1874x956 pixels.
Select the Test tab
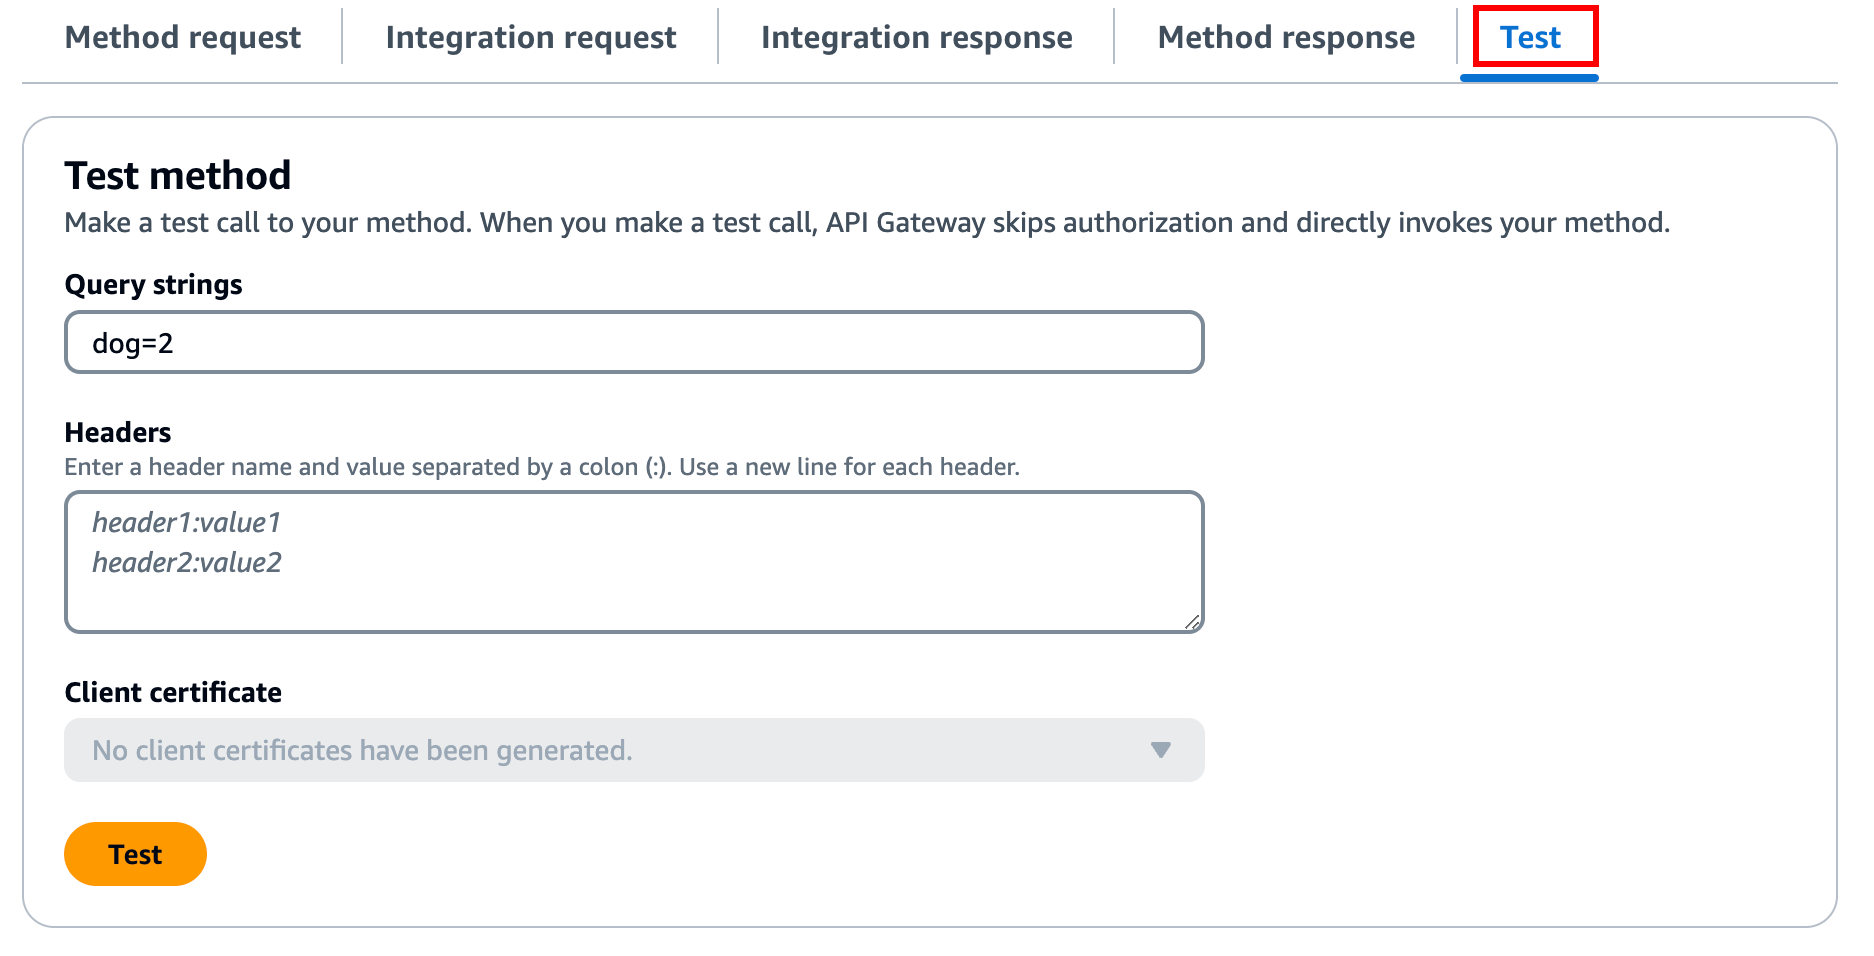1530,37
